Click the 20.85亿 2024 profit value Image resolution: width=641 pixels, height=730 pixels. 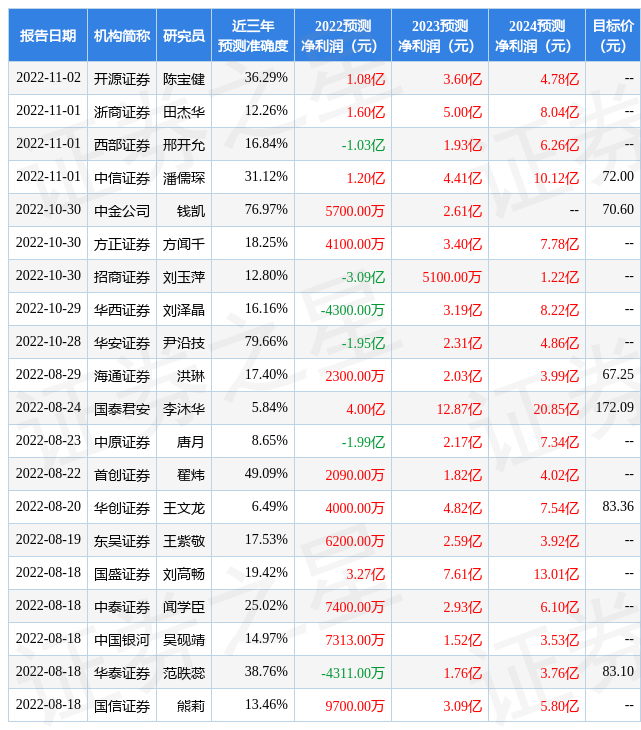(556, 409)
